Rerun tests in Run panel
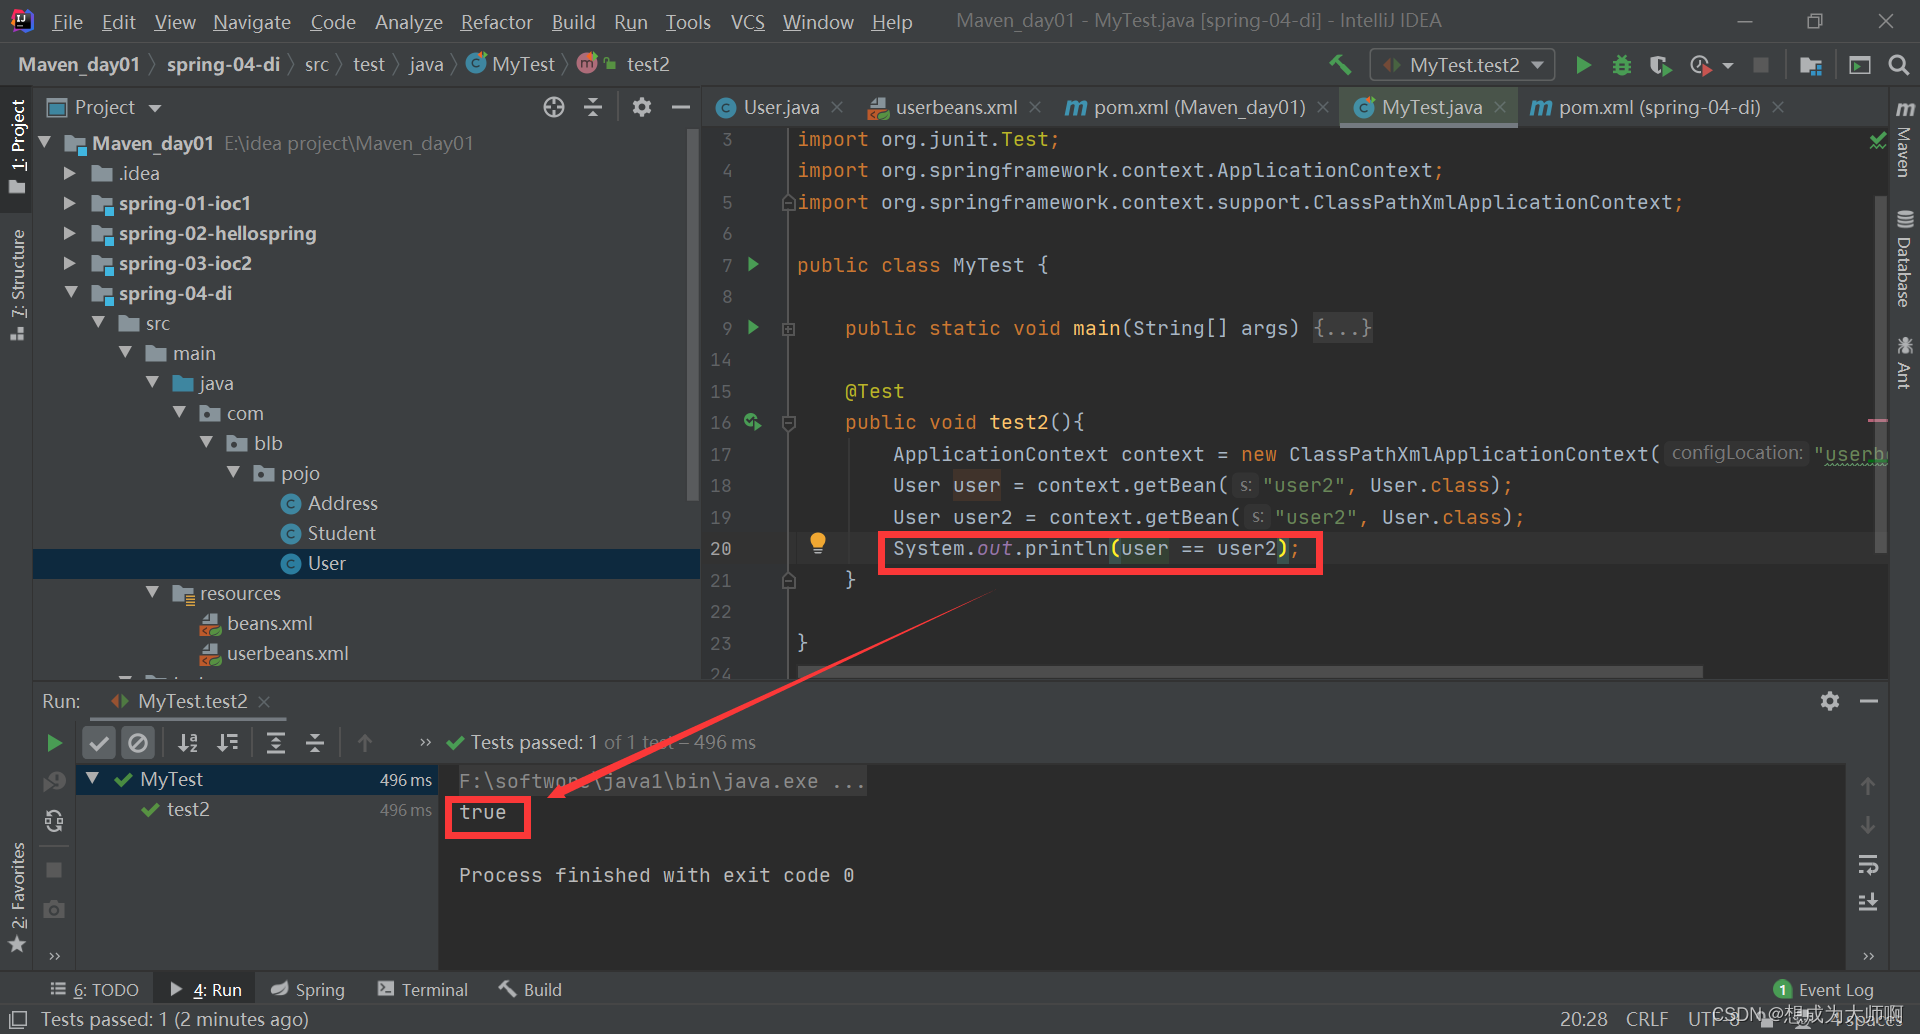Image resolution: width=1920 pixels, height=1034 pixels. coord(54,743)
